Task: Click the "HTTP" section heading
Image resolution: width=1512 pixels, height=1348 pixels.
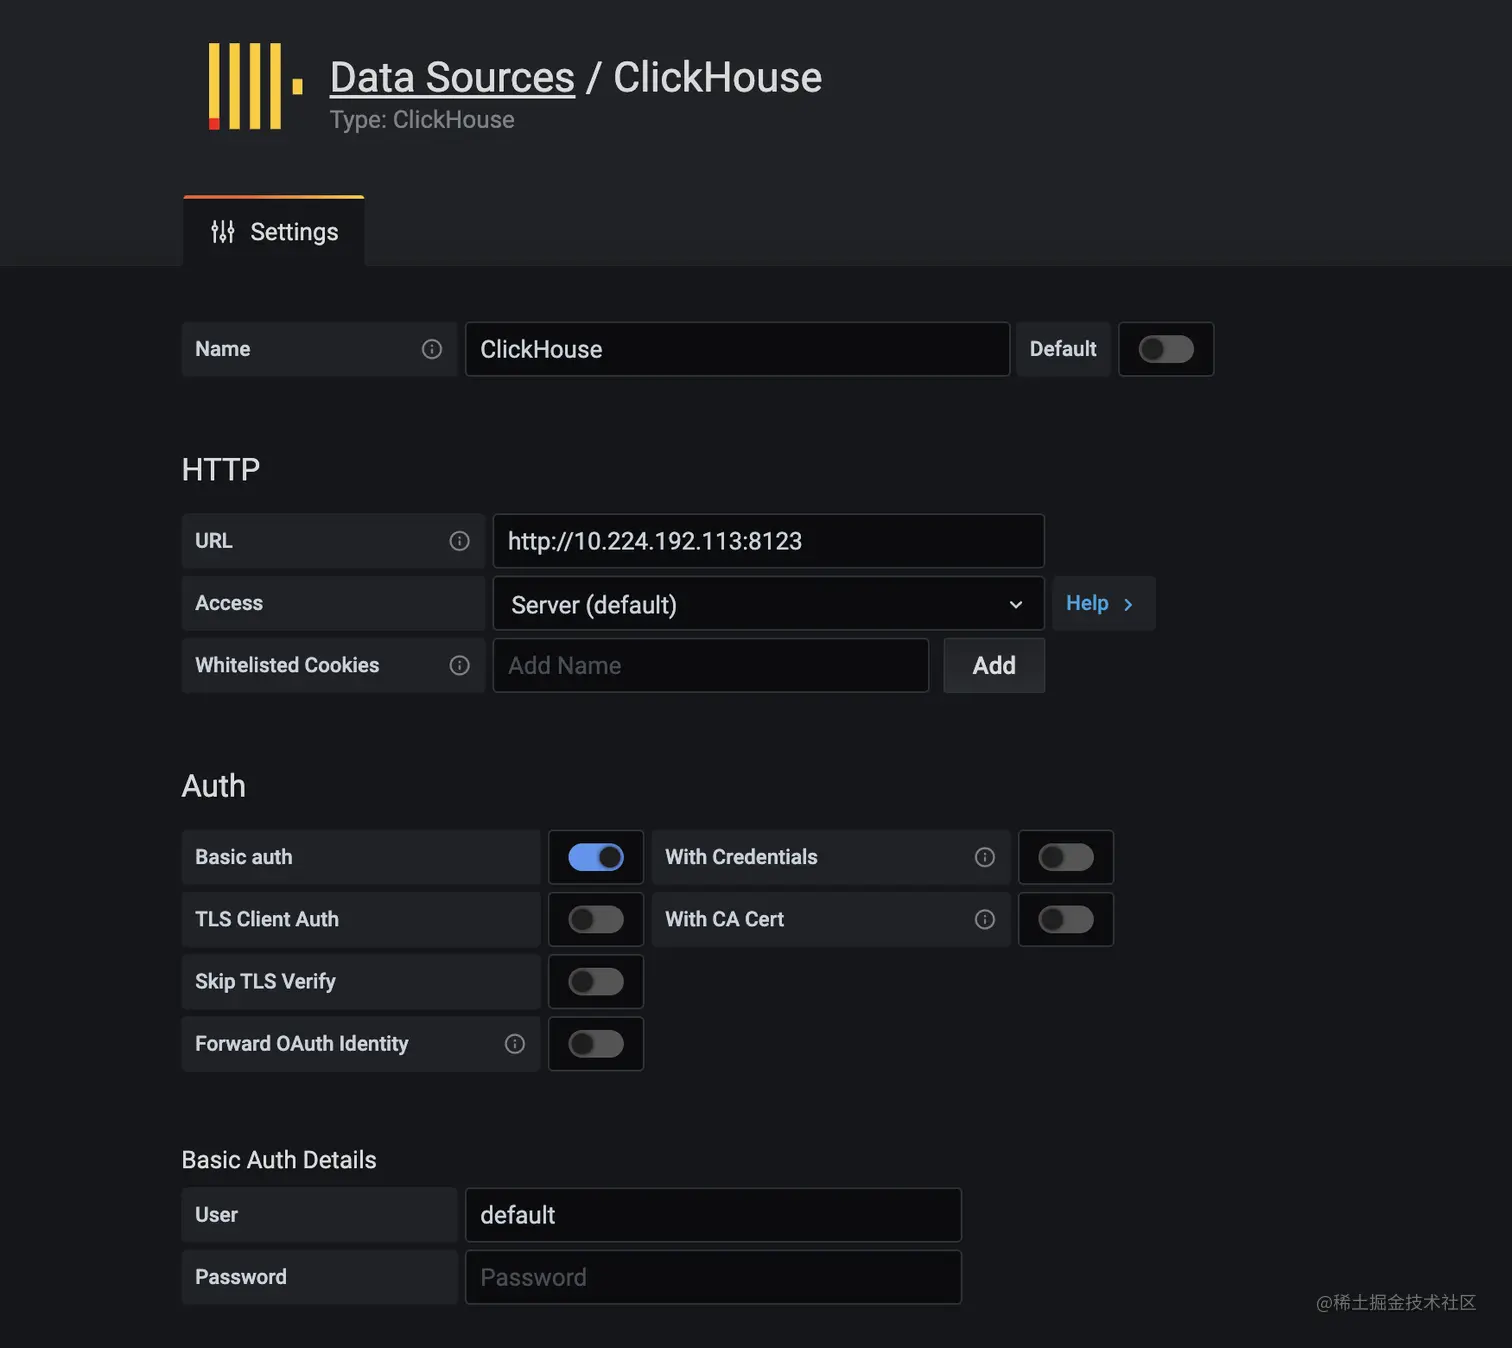Action: pos(221,469)
